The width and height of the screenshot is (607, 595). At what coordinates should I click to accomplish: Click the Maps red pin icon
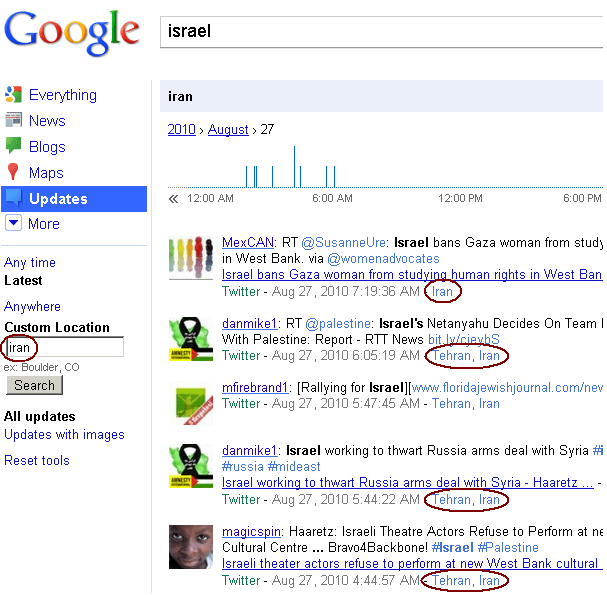pyautogui.click(x=13, y=172)
